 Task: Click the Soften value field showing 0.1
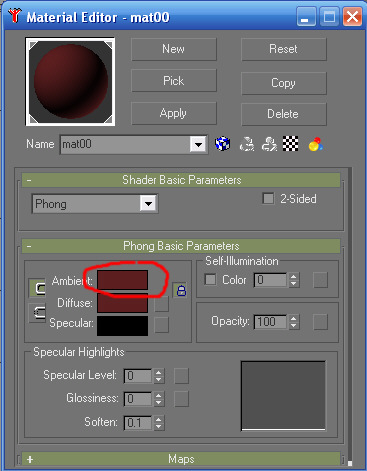click(x=138, y=423)
